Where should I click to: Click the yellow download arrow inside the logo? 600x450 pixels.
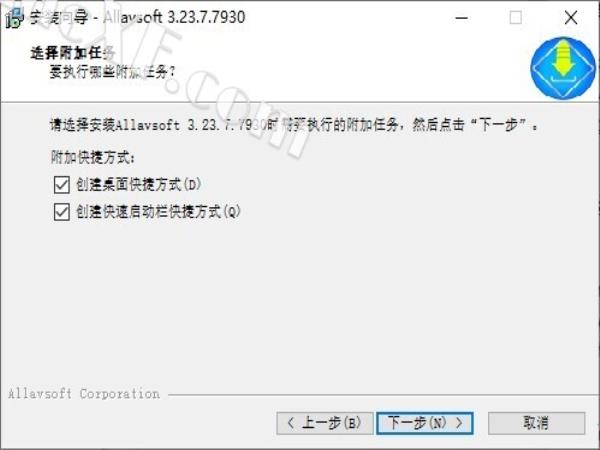[x=562, y=59]
